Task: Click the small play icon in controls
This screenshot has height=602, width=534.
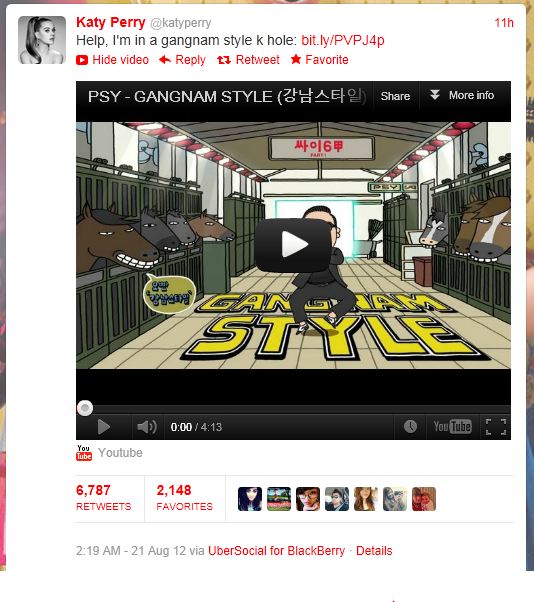Action: 104,427
